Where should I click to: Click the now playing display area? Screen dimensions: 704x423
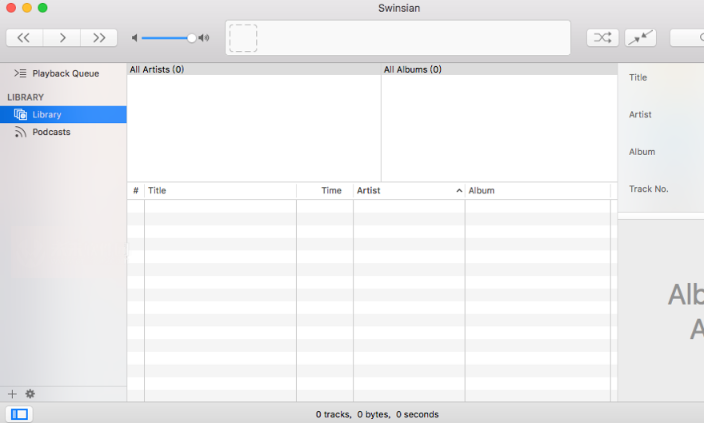[x=398, y=38]
